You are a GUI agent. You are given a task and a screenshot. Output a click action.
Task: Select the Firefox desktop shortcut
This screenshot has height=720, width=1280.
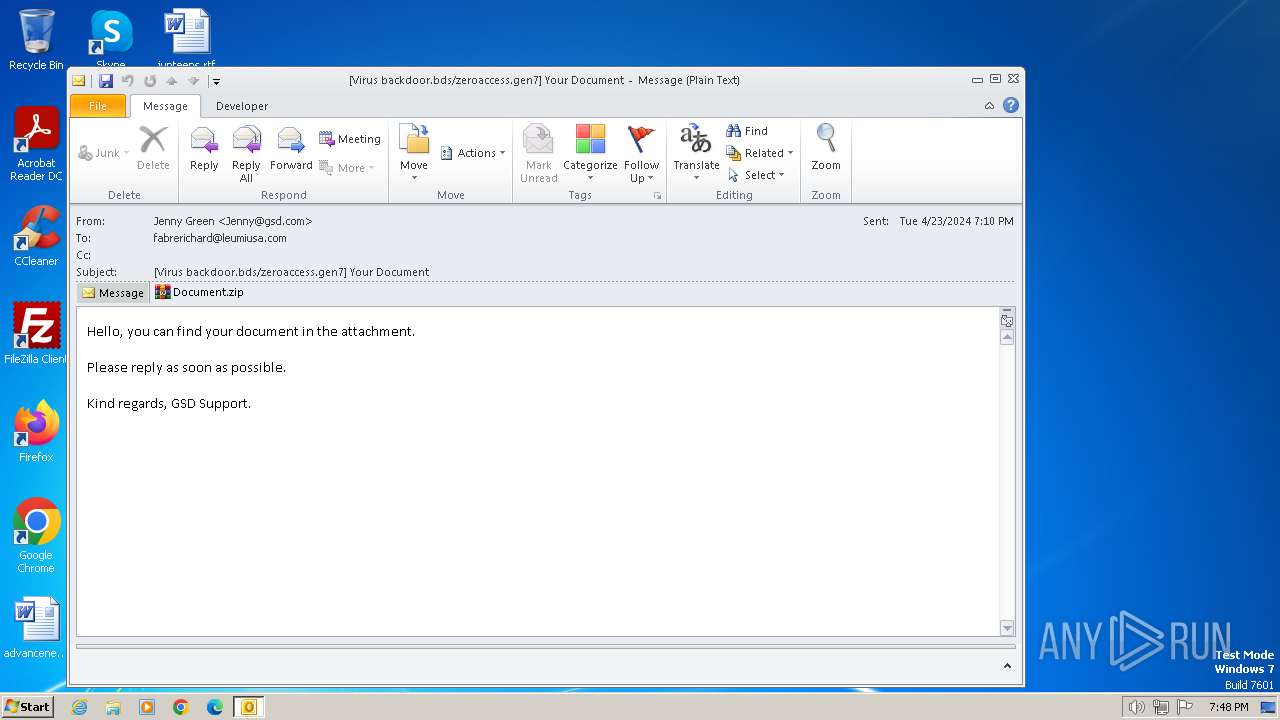(x=36, y=432)
